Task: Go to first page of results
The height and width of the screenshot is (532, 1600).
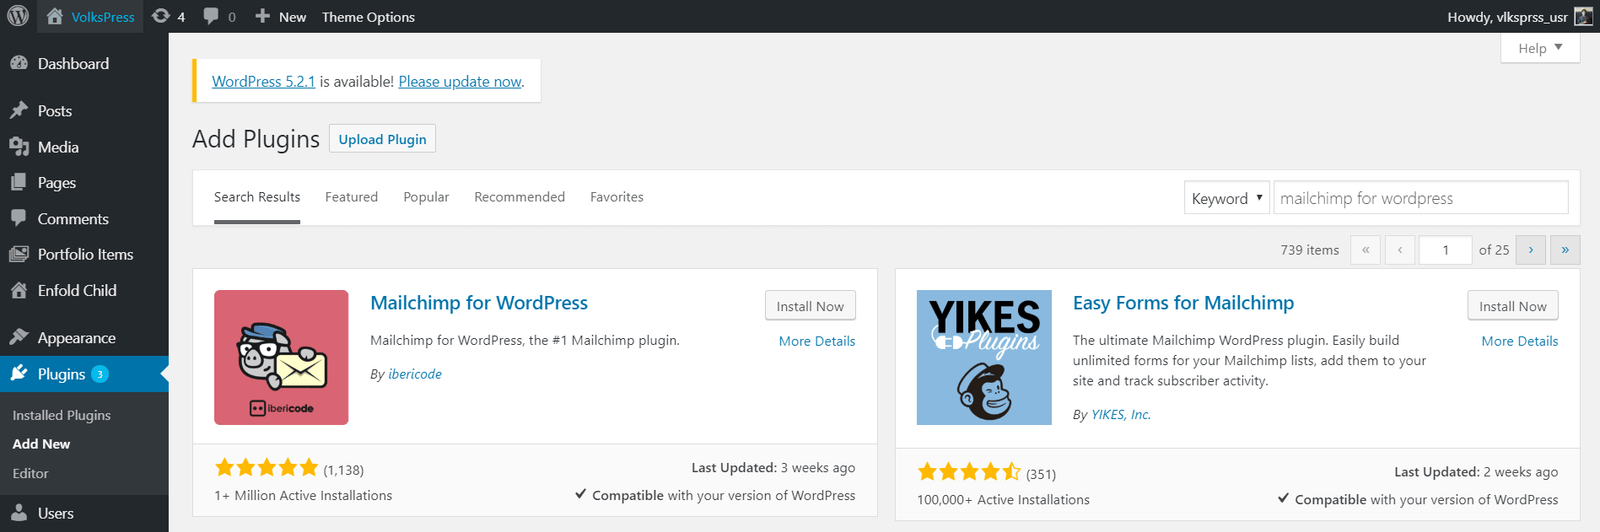Action: 1365,250
